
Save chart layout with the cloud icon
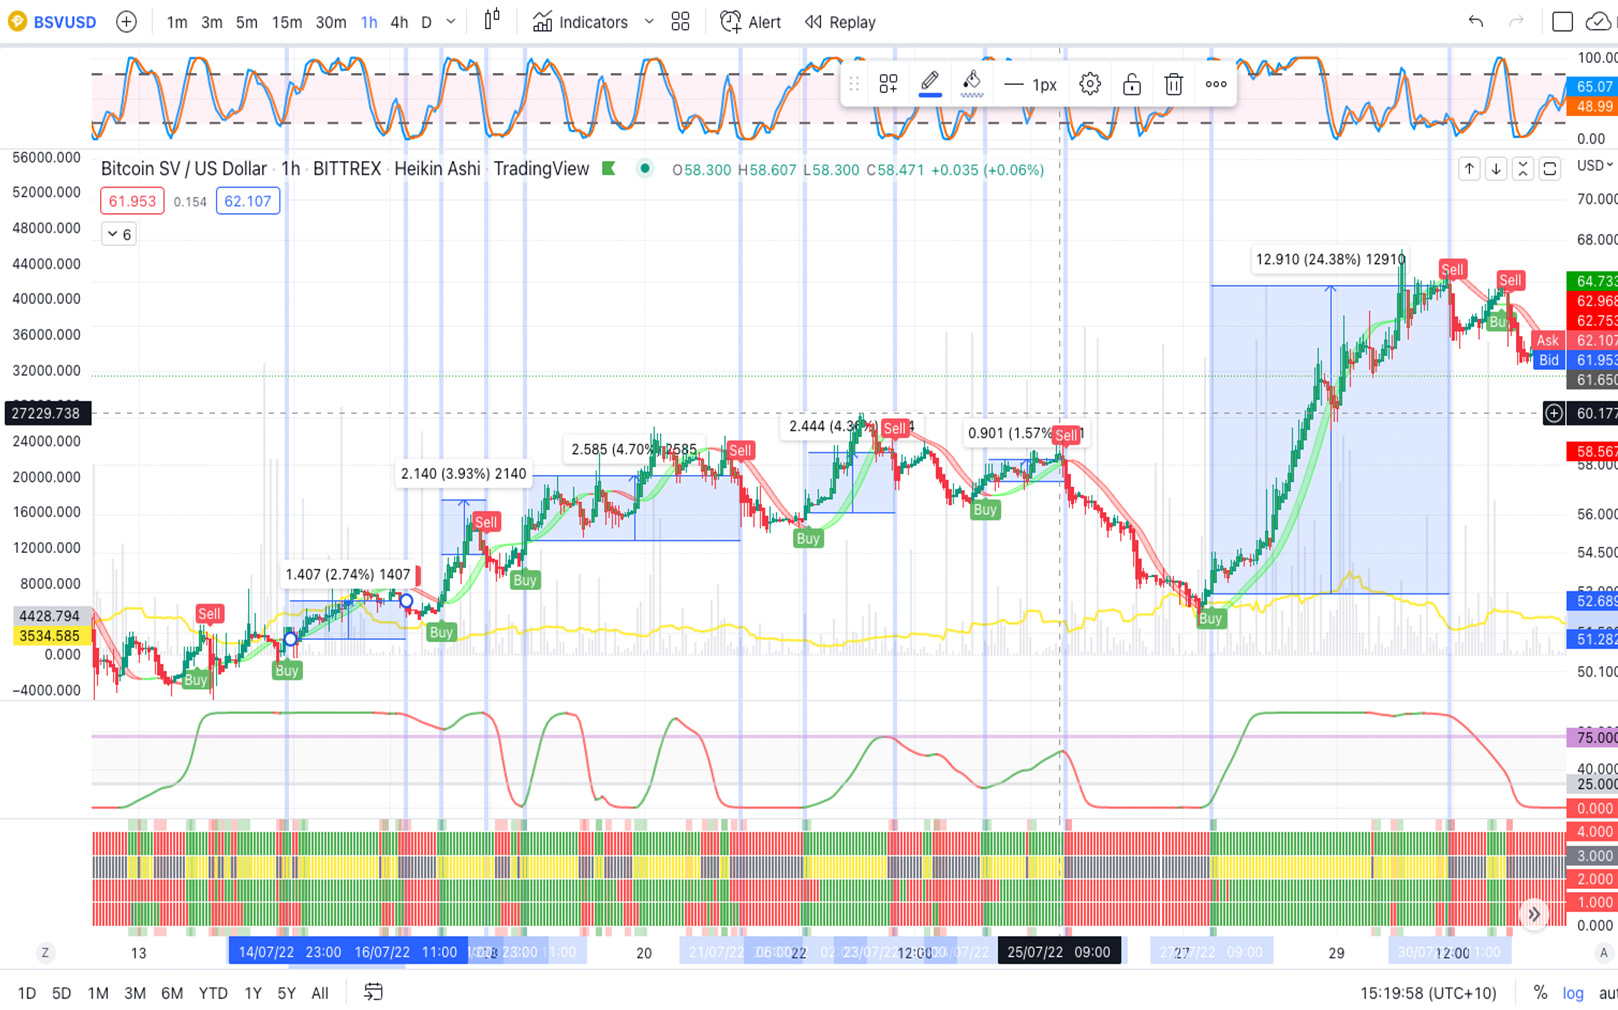click(1599, 22)
